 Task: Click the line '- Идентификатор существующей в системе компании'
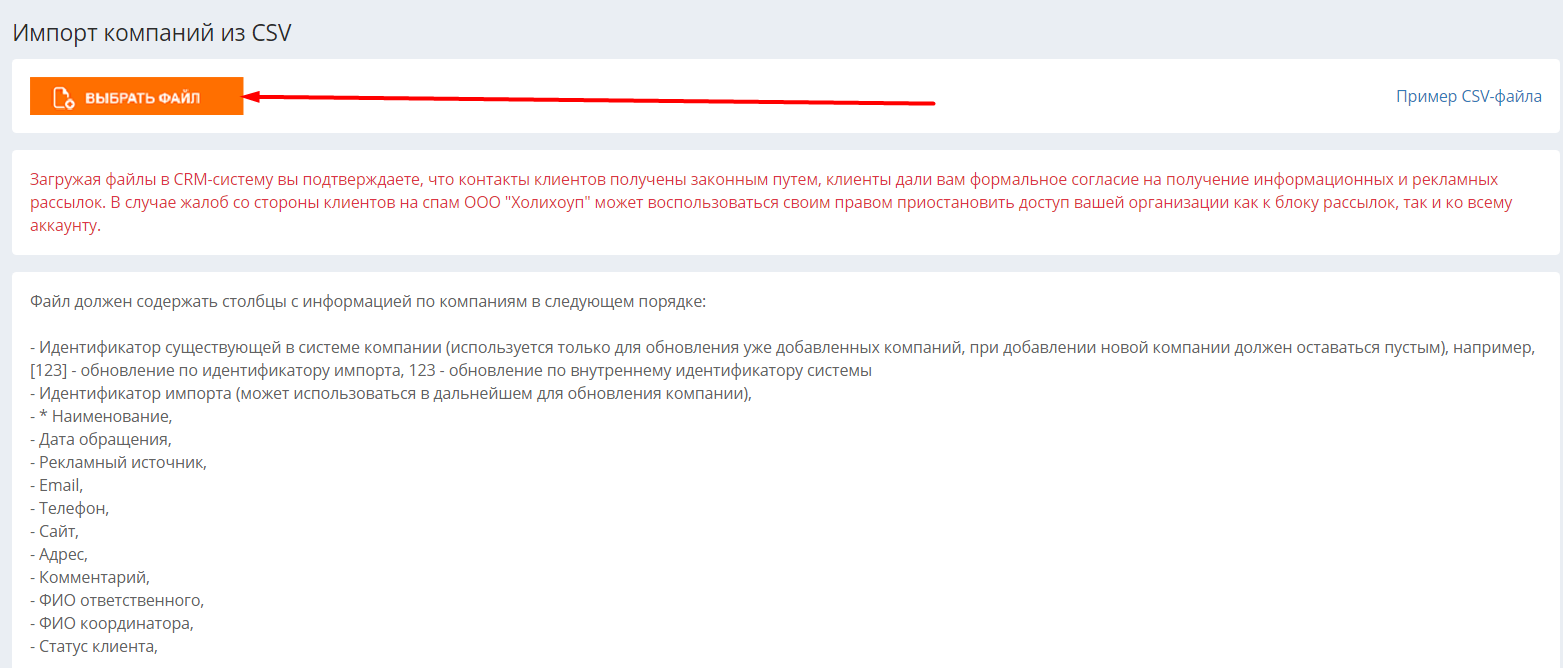coord(782,358)
